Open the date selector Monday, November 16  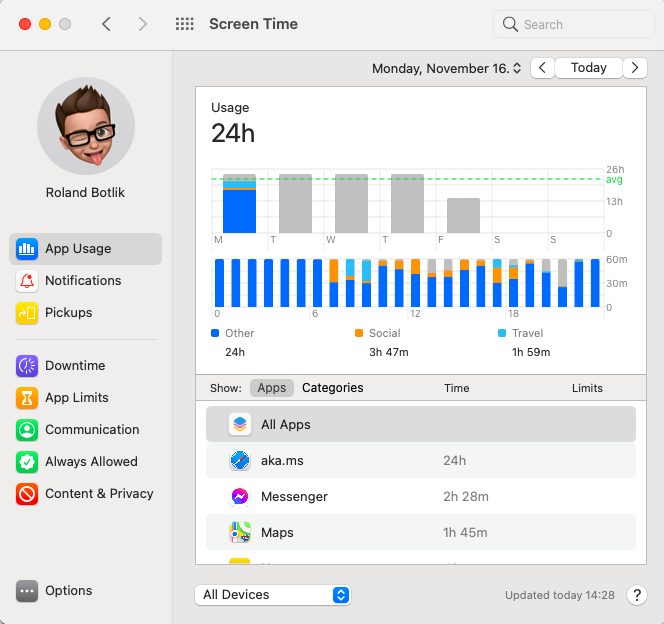(x=446, y=68)
